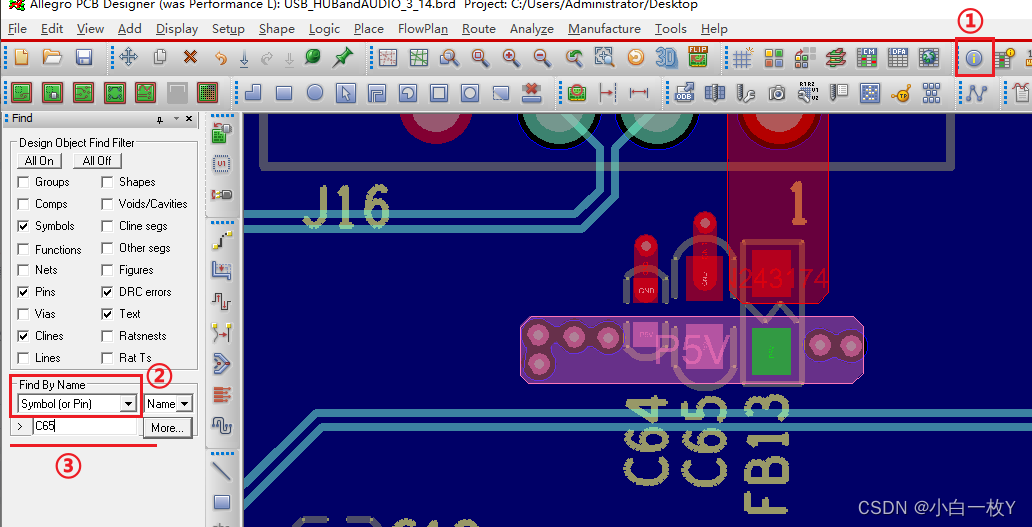The height and width of the screenshot is (527, 1032).
Task: Check the Shapes checkbox
Action: click(107, 182)
